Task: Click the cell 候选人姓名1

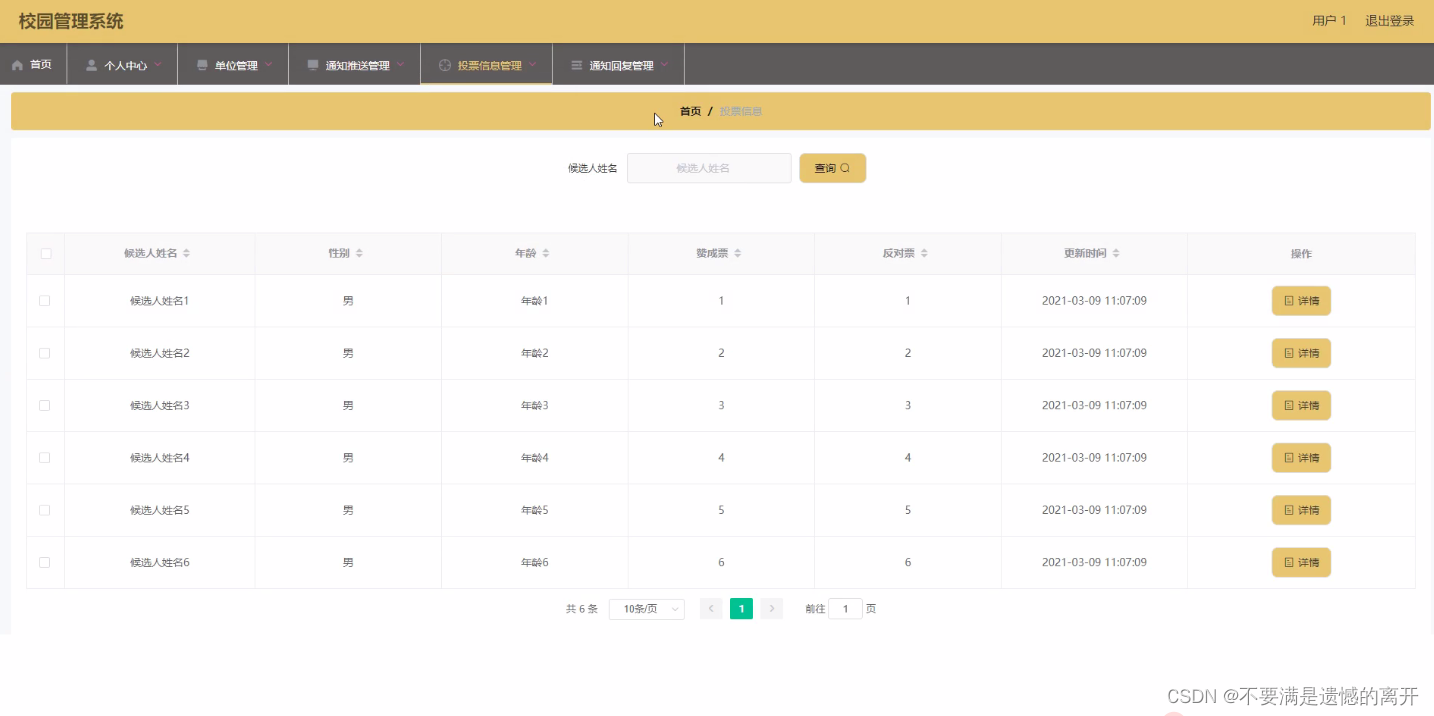Action: 160,301
